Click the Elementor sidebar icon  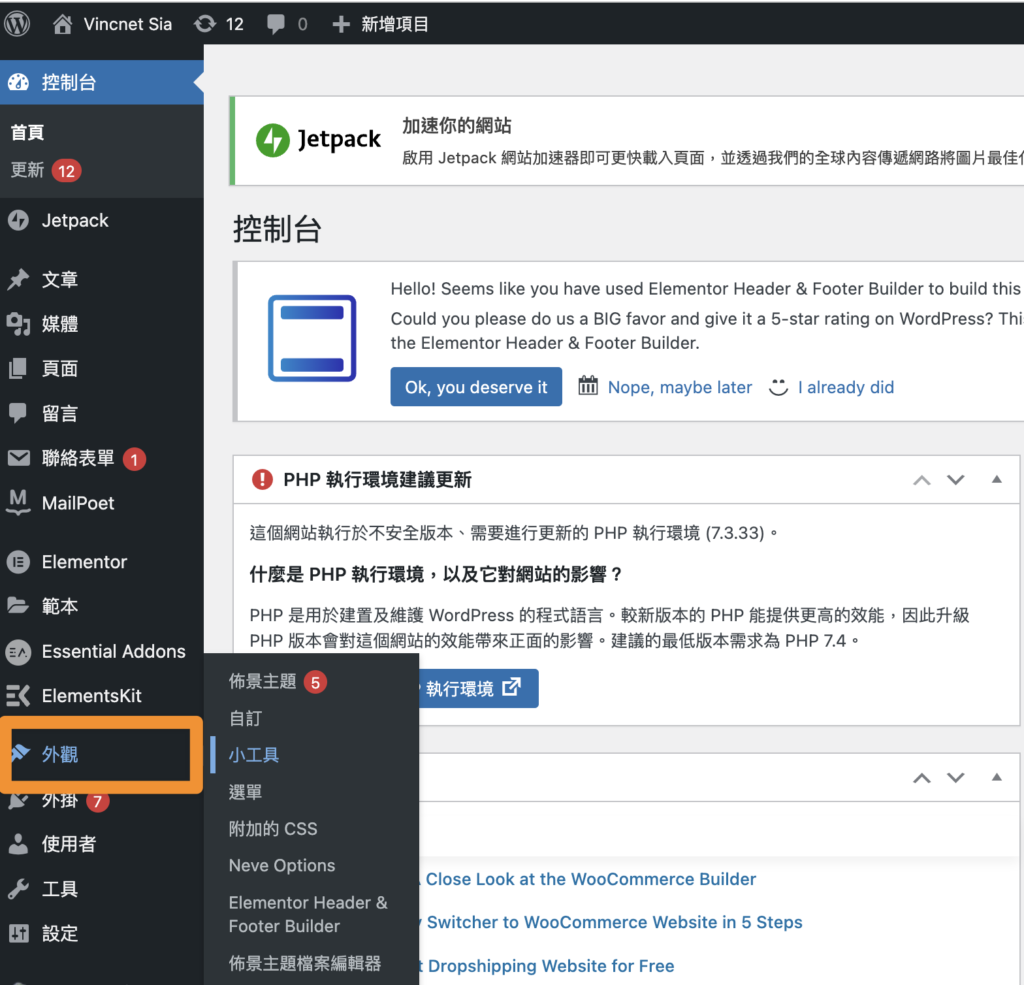click(x=18, y=562)
